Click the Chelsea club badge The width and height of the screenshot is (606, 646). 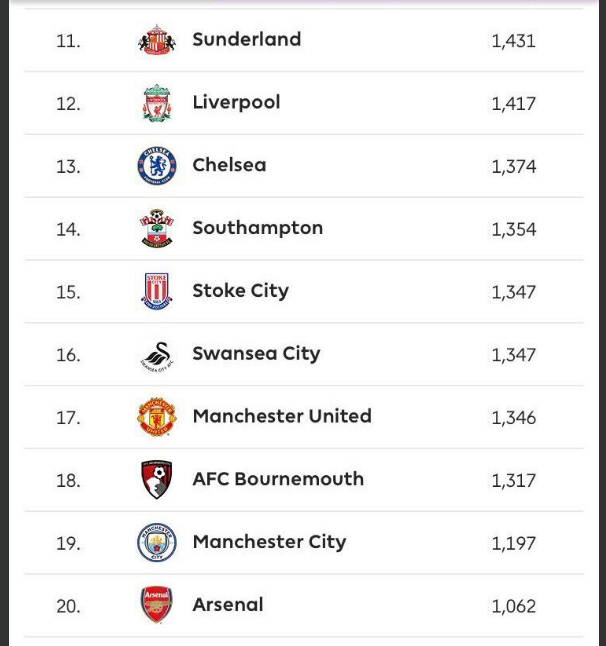click(x=157, y=166)
